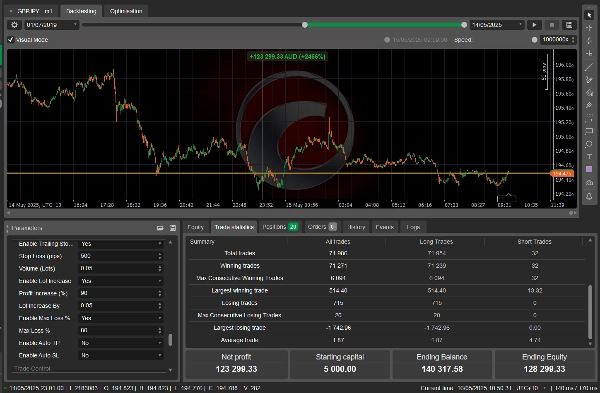Open Enable Trailing Stop dropdown
The width and height of the screenshot is (600, 393).
pyautogui.click(x=121, y=244)
